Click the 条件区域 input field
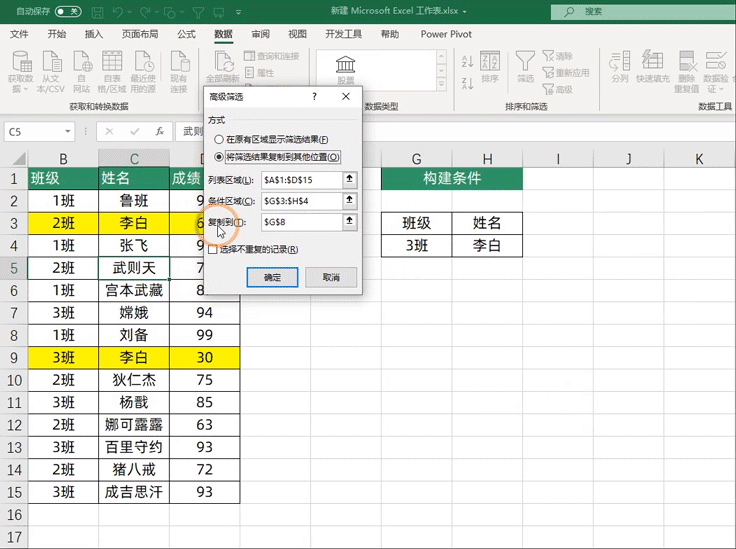This screenshot has height=549, width=736. (302, 201)
